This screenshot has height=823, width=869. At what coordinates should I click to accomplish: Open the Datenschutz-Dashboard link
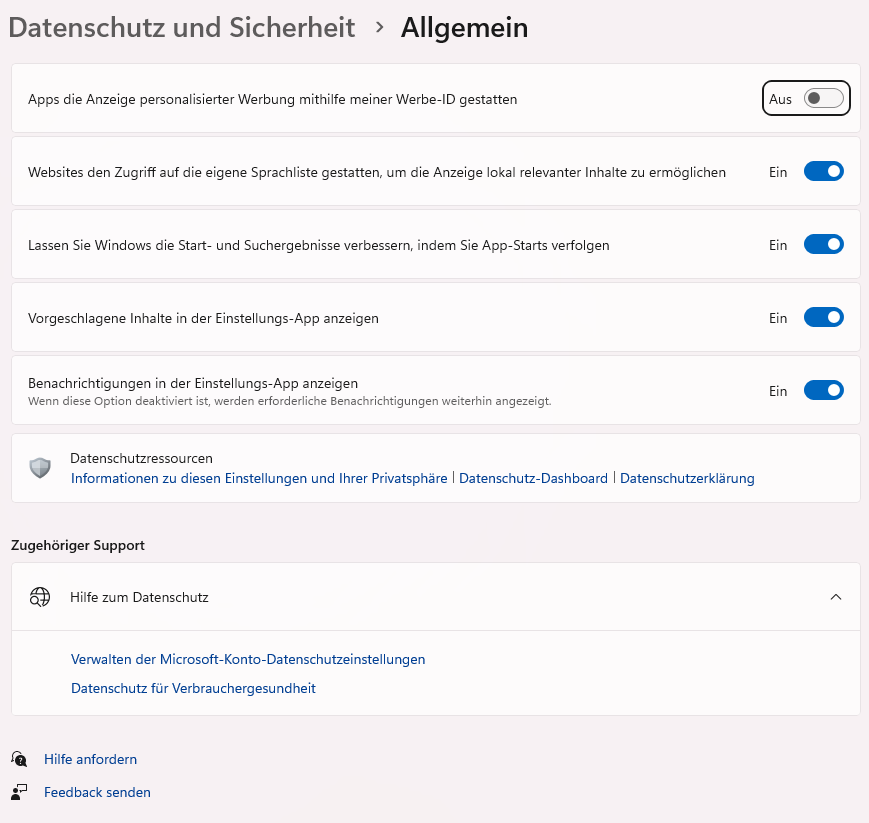click(533, 478)
